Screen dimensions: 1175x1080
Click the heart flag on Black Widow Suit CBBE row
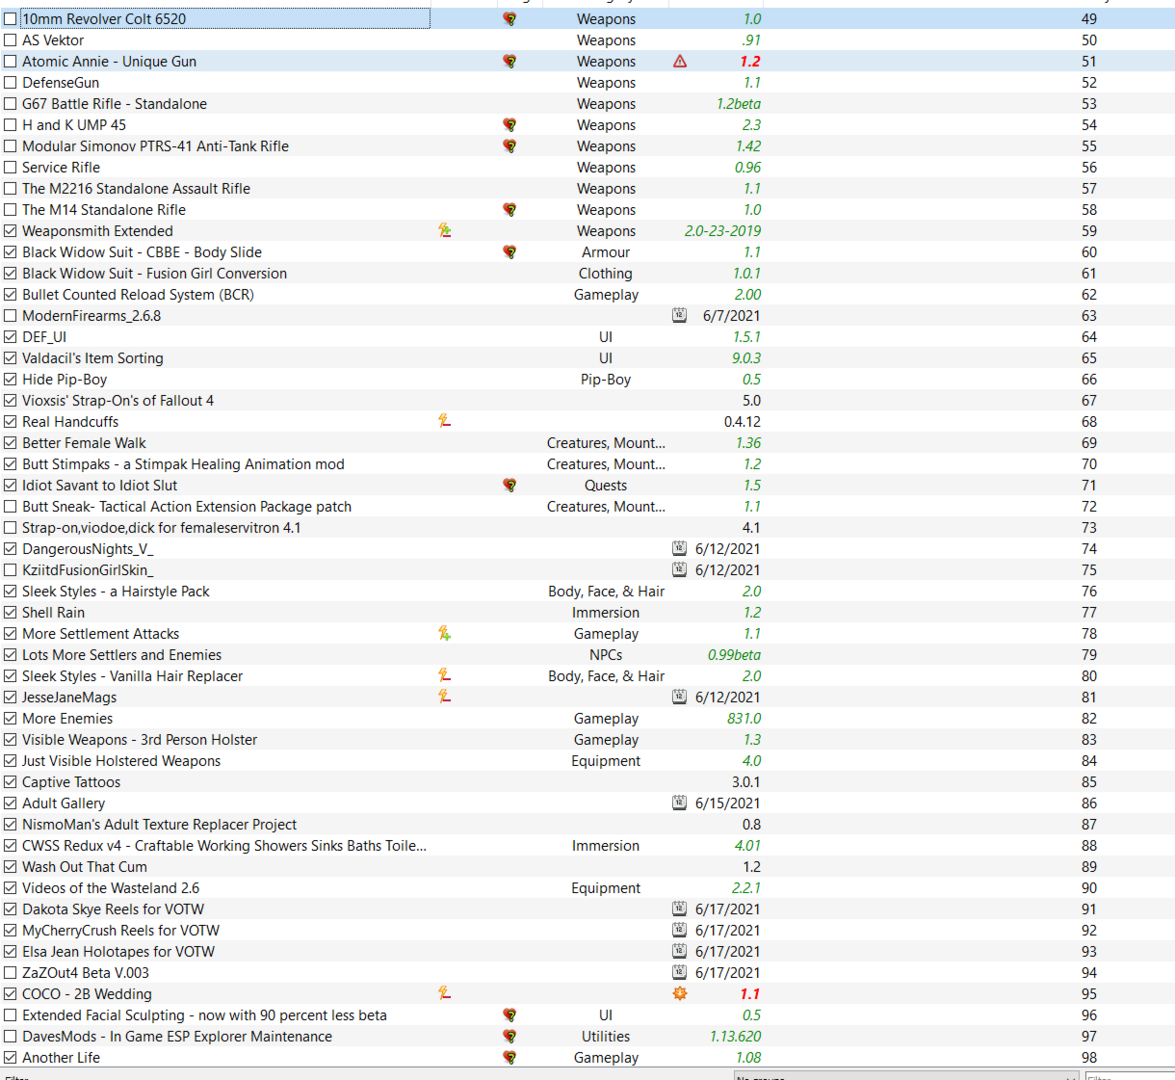[x=510, y=253]
